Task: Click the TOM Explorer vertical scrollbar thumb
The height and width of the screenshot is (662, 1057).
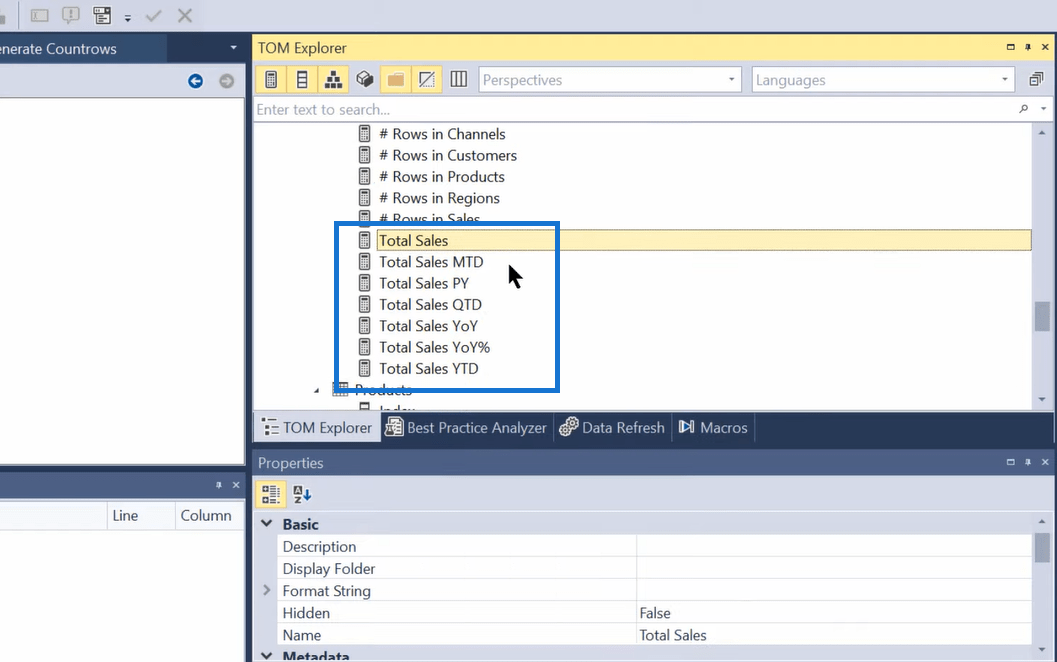Action: [1042, 317]
